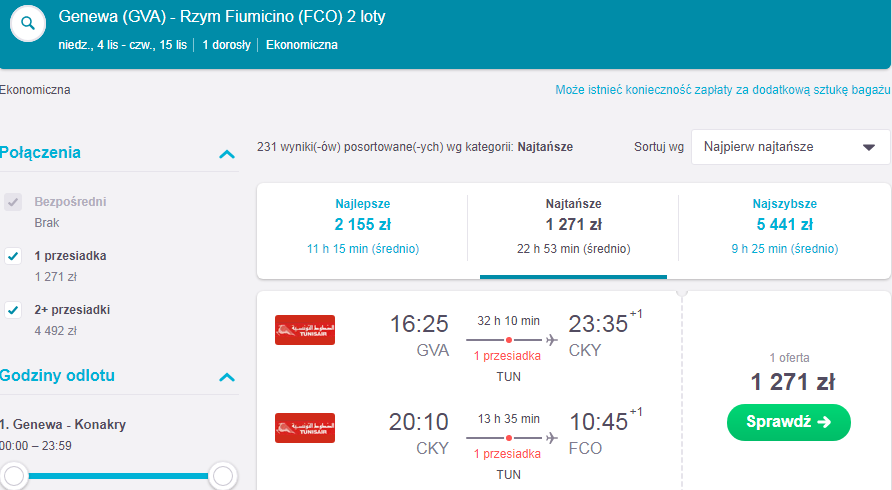
Task: Toggle the Bezpośredni checkbox
Action: [13, 202]
